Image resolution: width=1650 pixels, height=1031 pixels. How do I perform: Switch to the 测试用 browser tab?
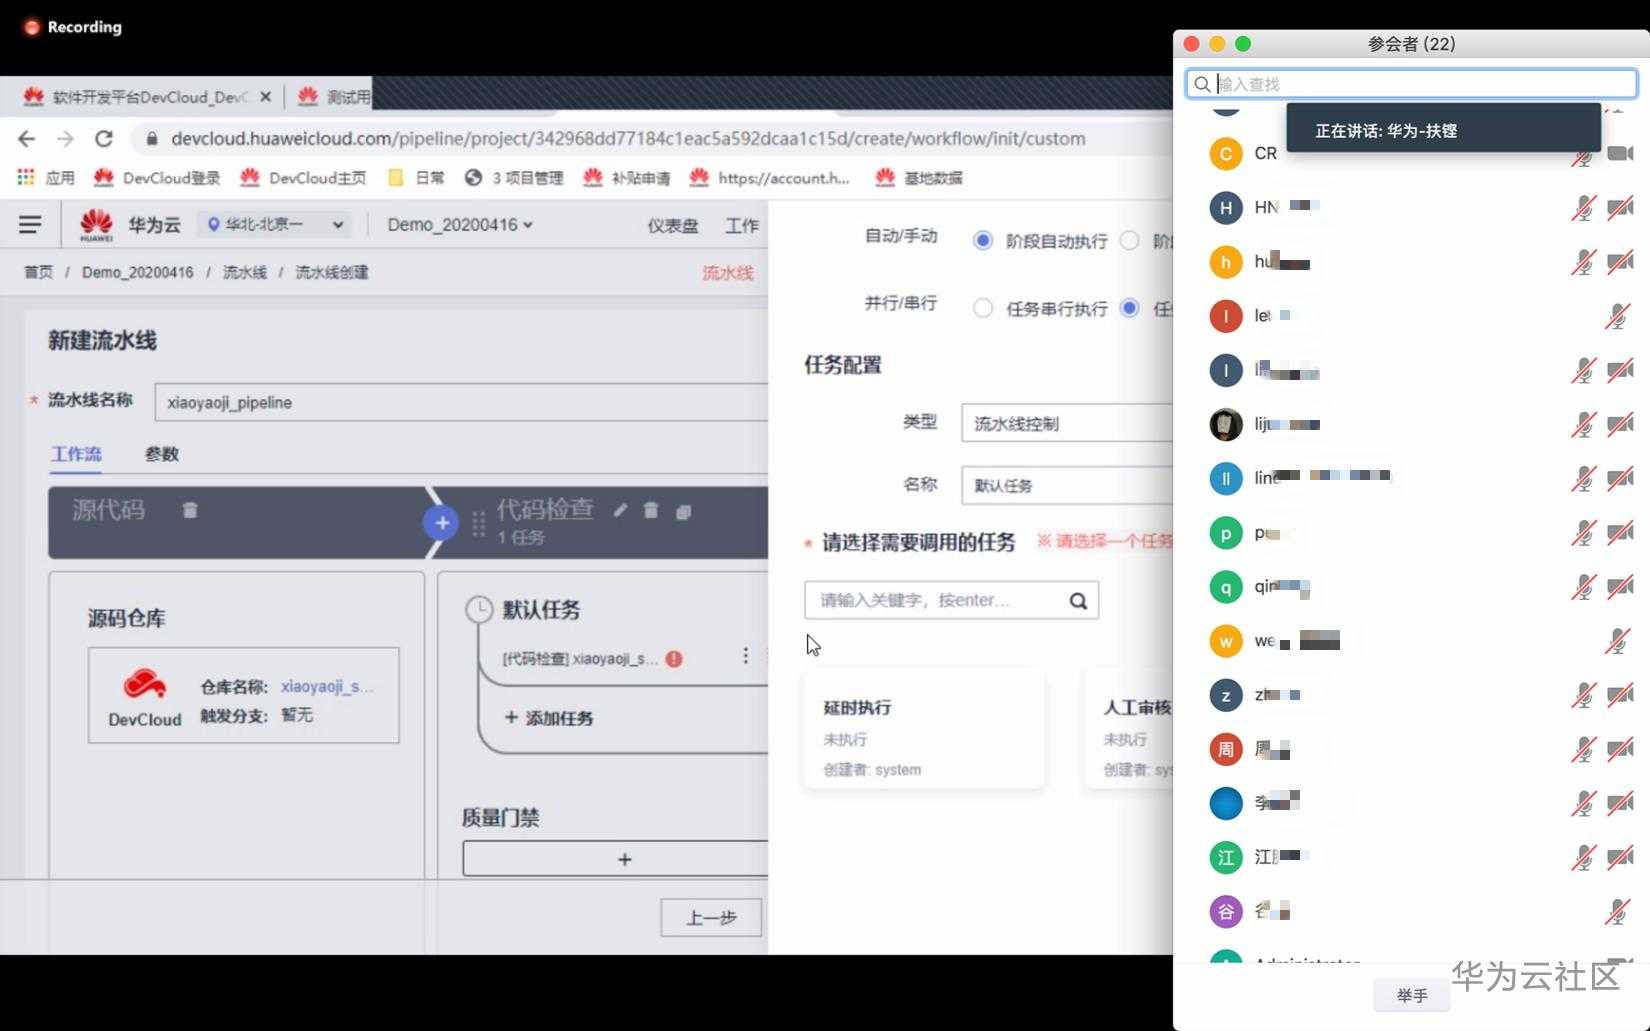[334, 97]
